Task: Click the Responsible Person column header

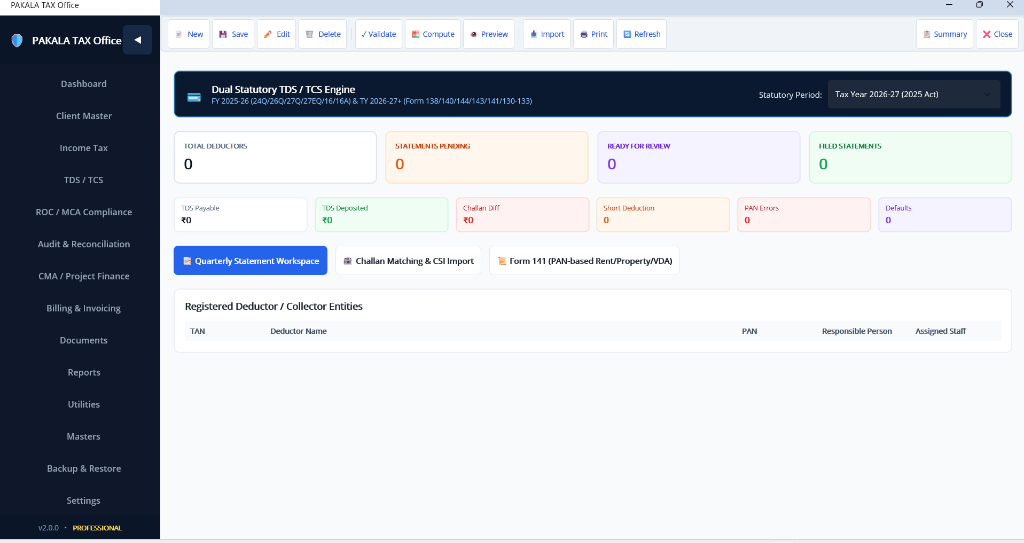Action: click(x=857, y=331)
